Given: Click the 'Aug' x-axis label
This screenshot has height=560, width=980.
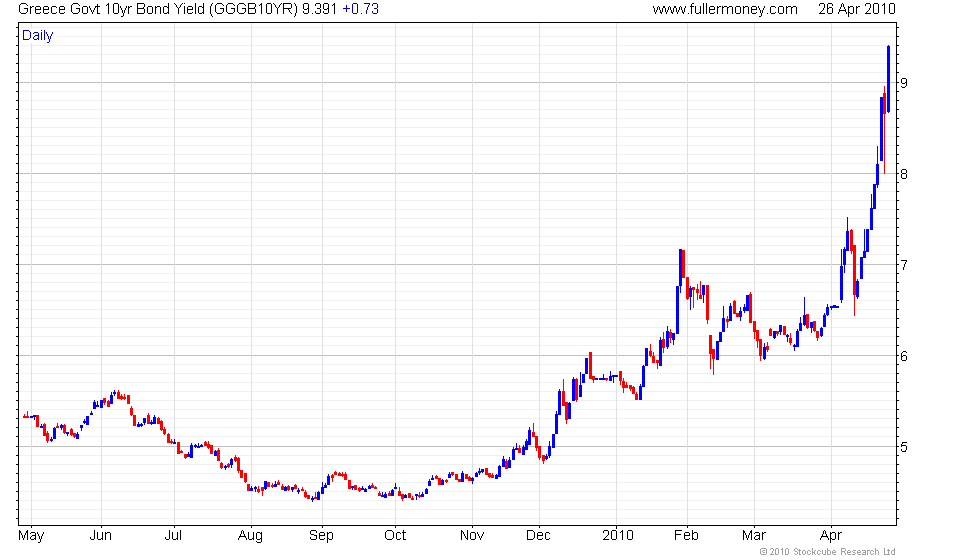Looking at the screenshot, I should (251, 536).
